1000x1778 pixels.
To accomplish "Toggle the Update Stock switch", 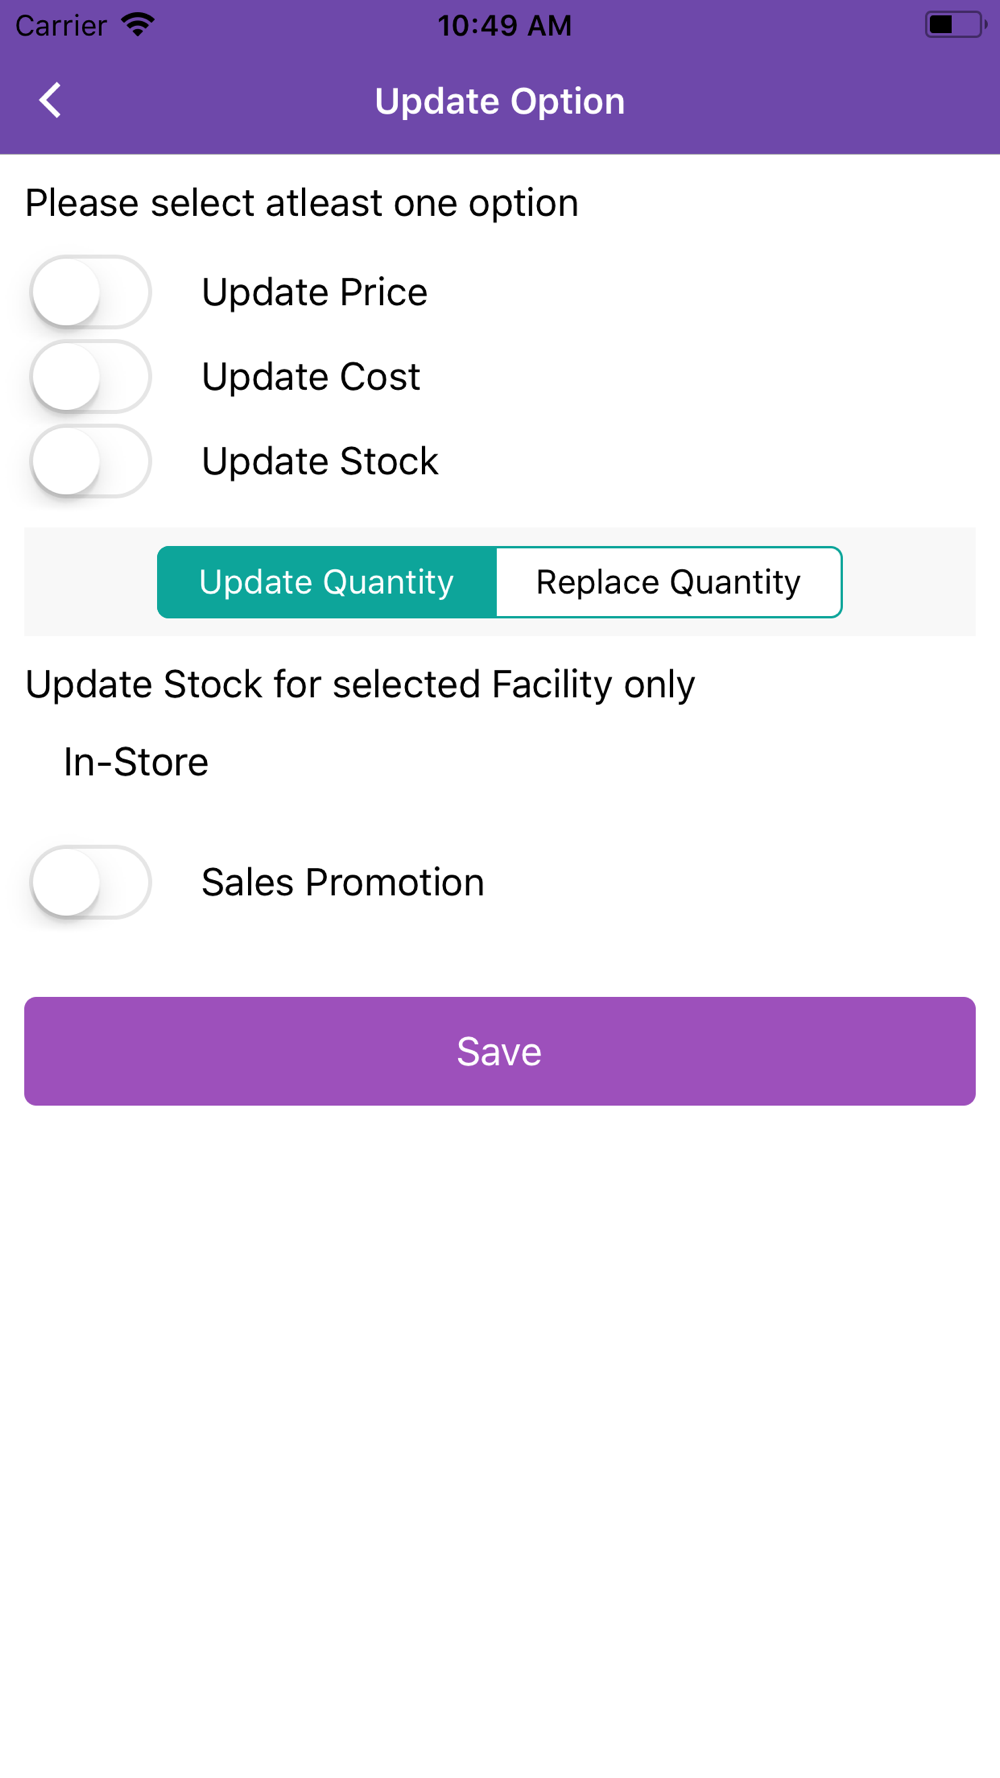I will 90,461.
